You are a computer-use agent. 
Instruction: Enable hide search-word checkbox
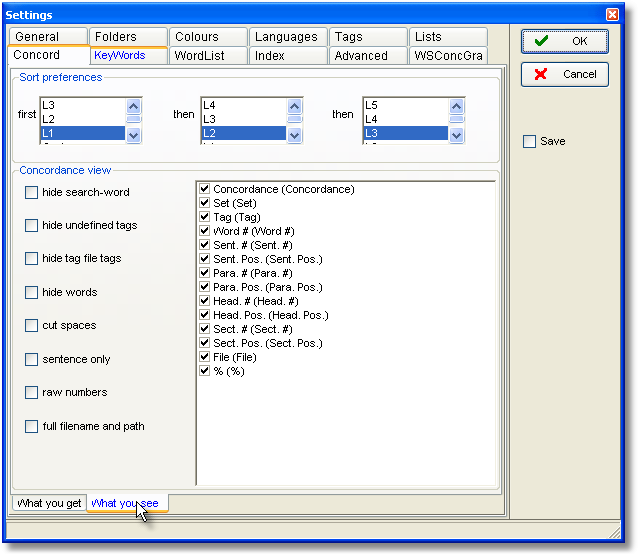tap(31, 192)
